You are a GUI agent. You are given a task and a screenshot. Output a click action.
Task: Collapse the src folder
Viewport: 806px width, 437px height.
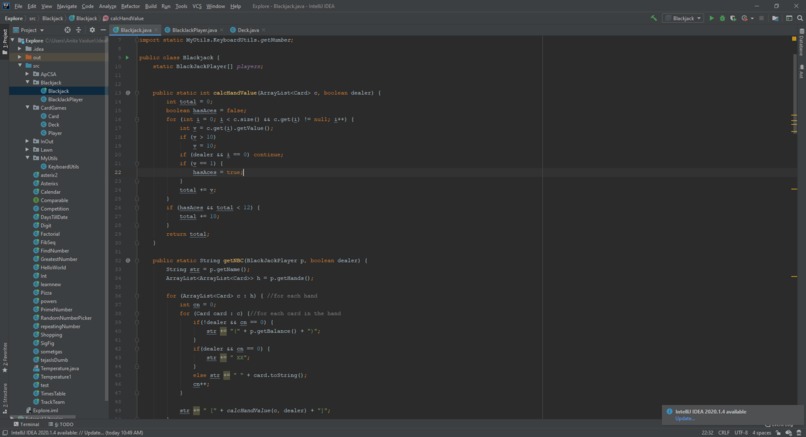pyautogui.click(x=20, y=65)
